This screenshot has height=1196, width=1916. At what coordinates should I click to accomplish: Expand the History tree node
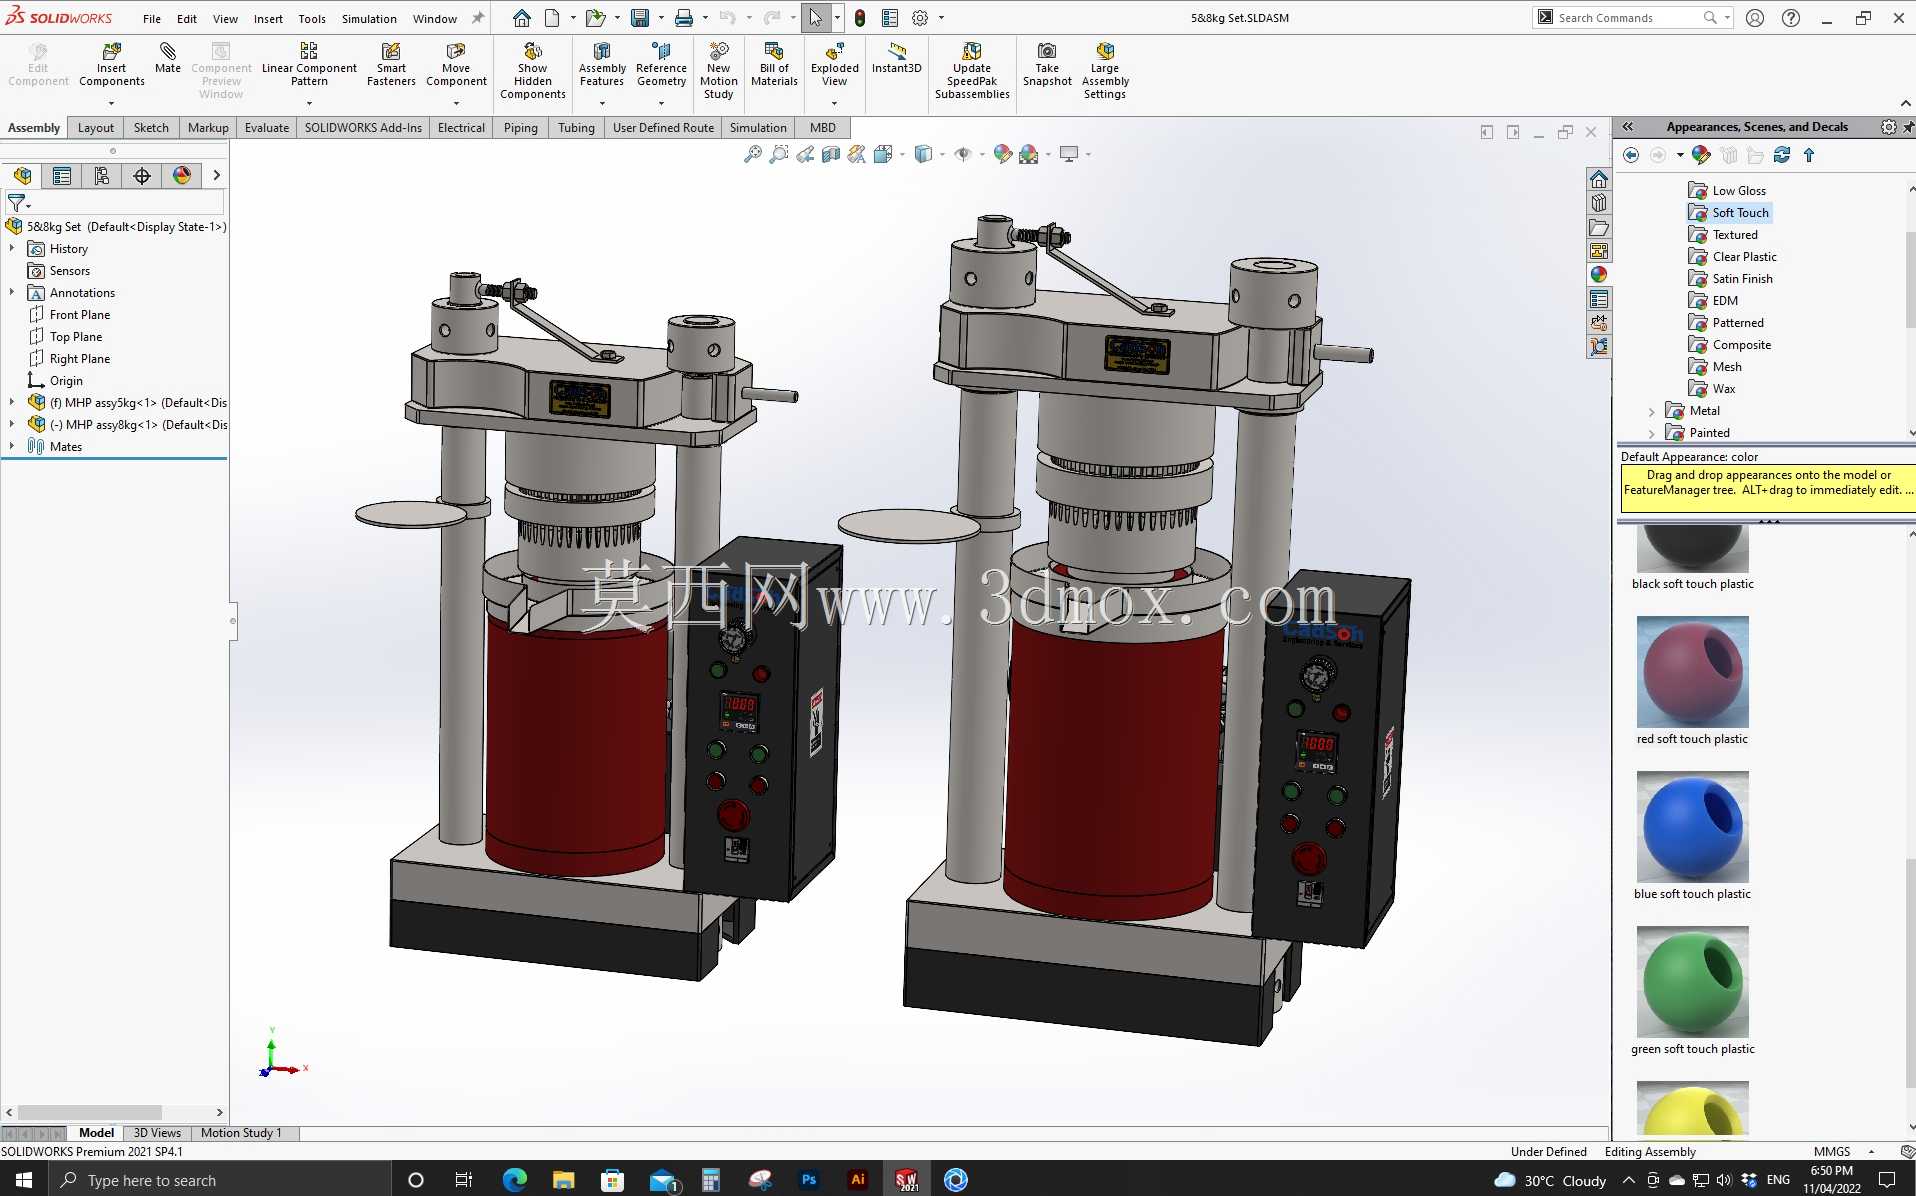(12, 249)
